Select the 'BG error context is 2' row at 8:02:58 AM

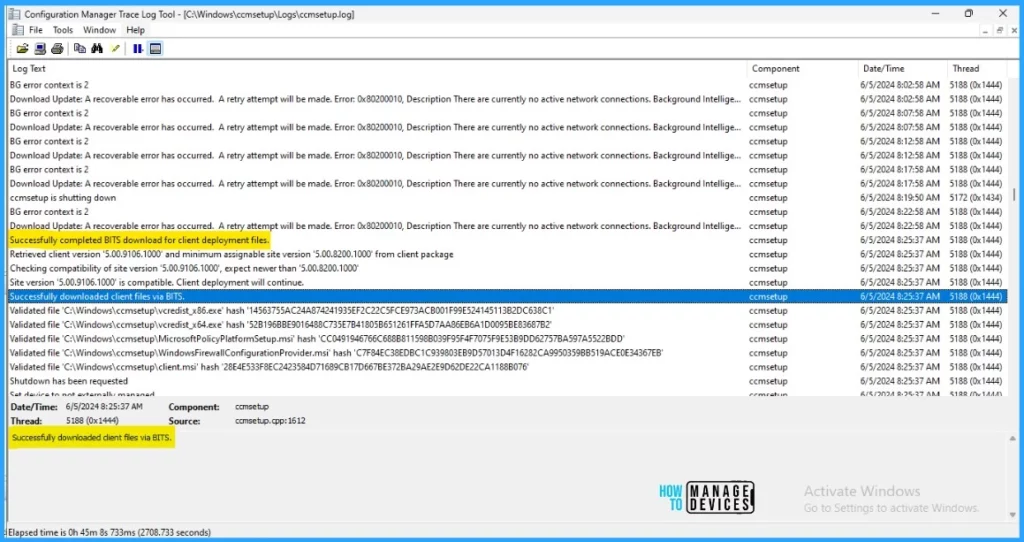[507, 85]
